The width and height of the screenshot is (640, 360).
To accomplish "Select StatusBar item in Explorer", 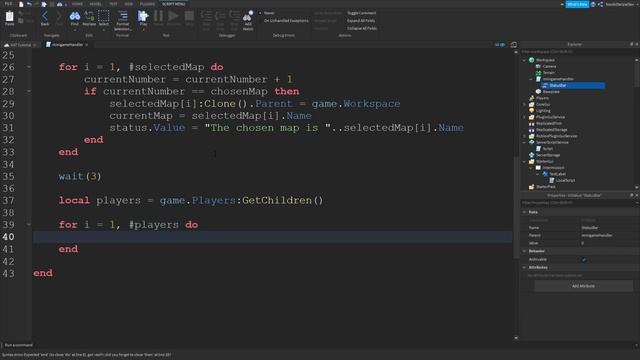I will click(x=573, y=85).
